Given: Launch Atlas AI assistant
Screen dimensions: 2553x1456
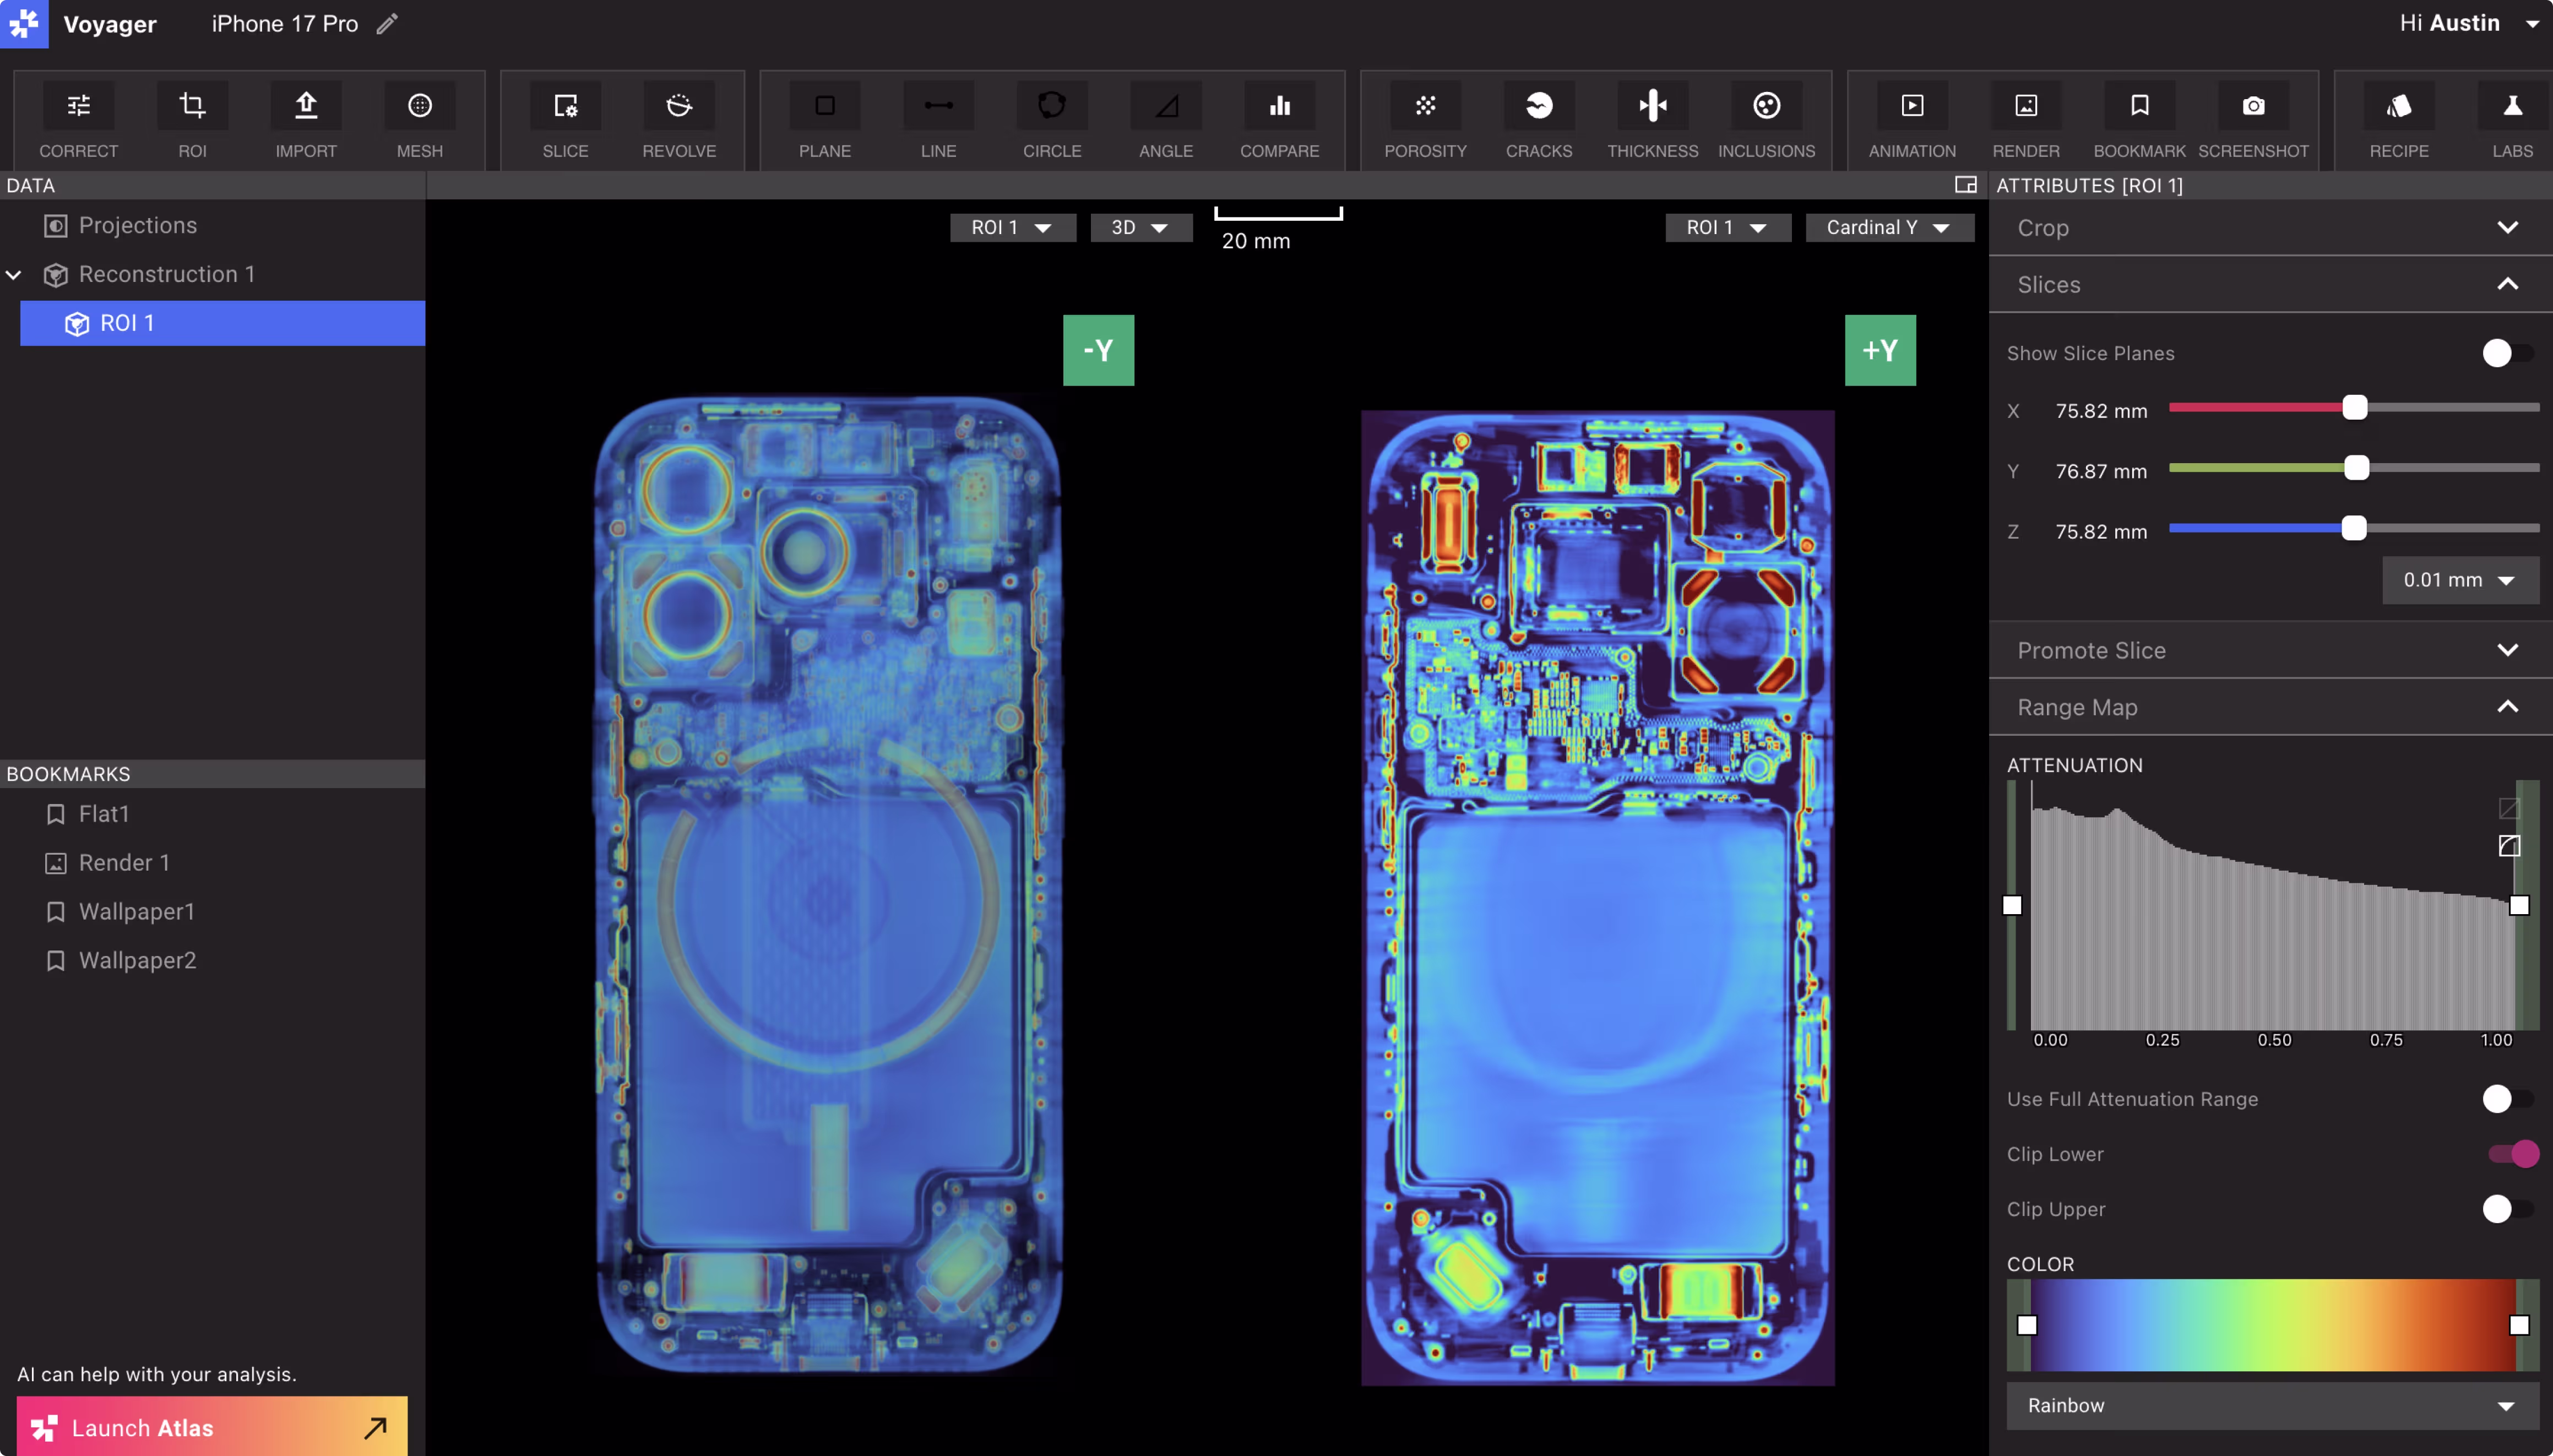Looking at the screenshot, I should click(x=212, y=1427).
